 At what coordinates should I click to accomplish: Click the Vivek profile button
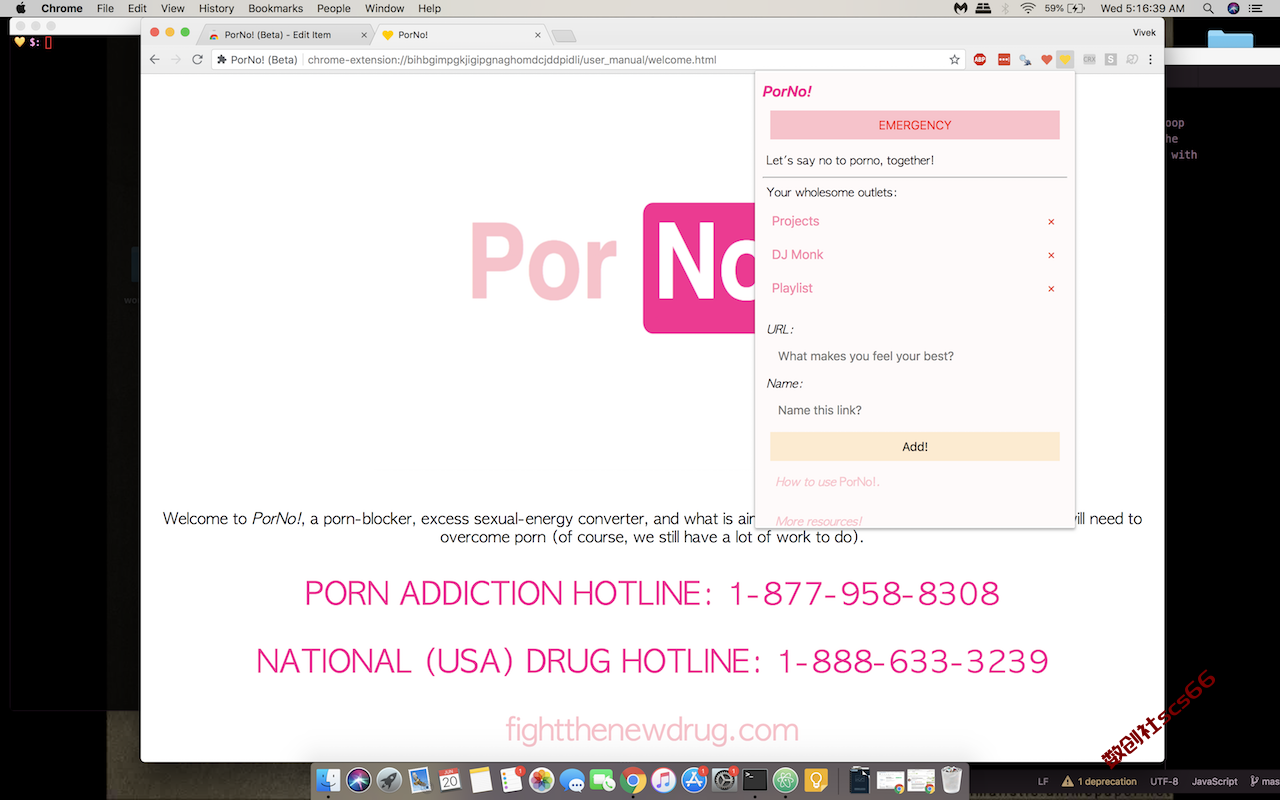pos(1143,33)
